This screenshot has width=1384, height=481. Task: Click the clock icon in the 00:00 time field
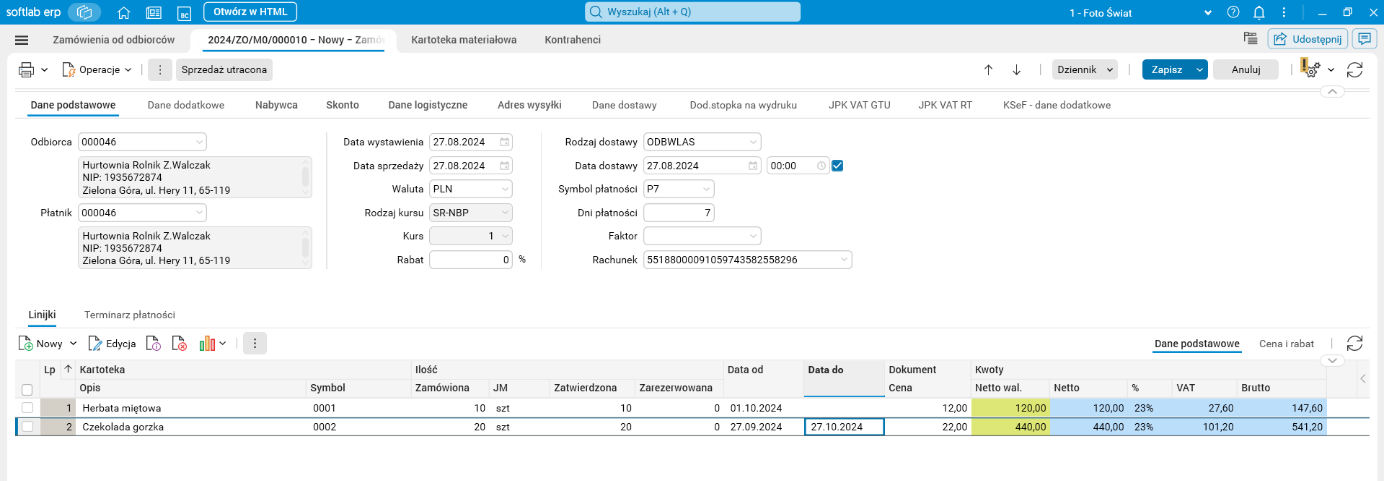[821, 165]
